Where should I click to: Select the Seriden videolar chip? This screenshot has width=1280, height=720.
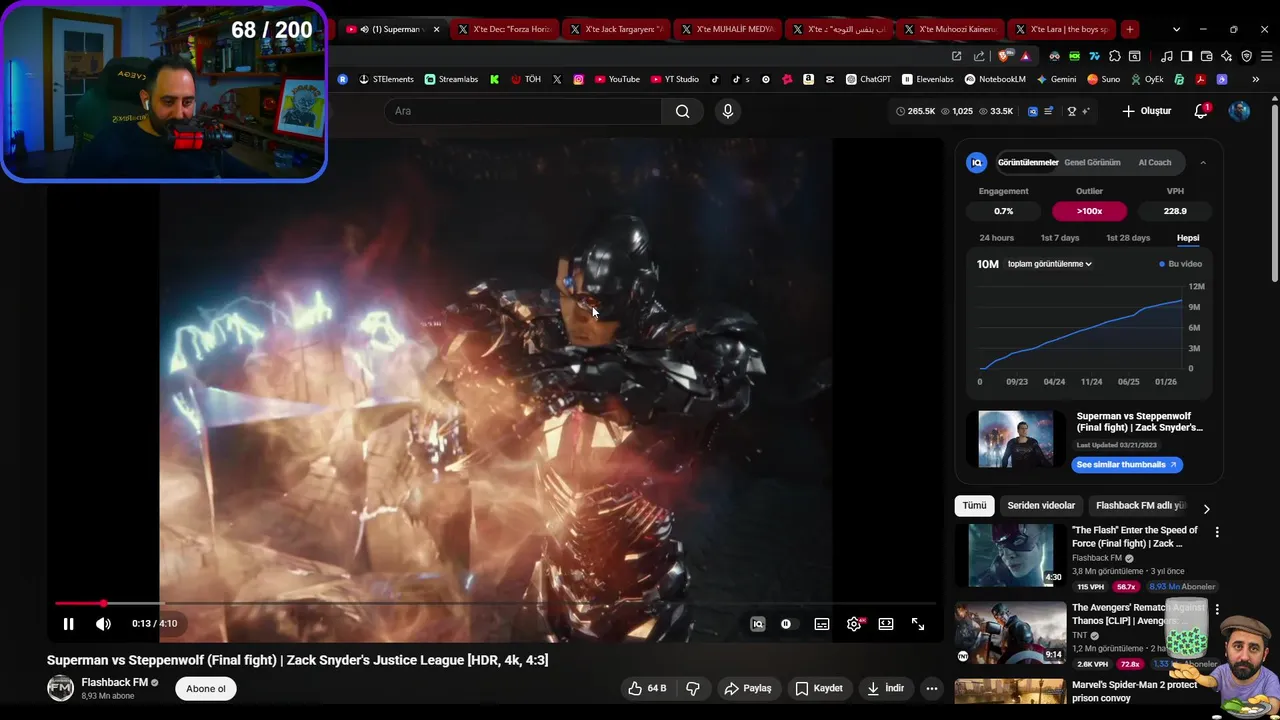pyautogui.click(x=1041, y=506)
